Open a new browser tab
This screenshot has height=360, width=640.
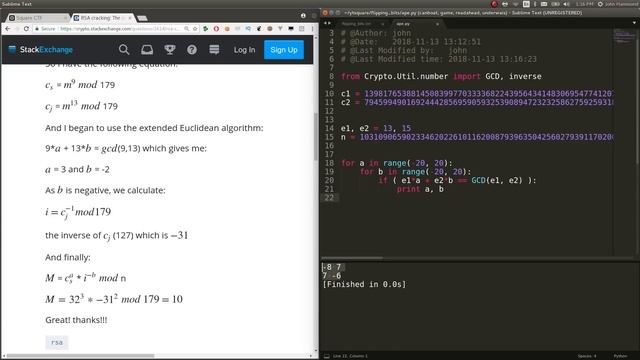[142, 18]
